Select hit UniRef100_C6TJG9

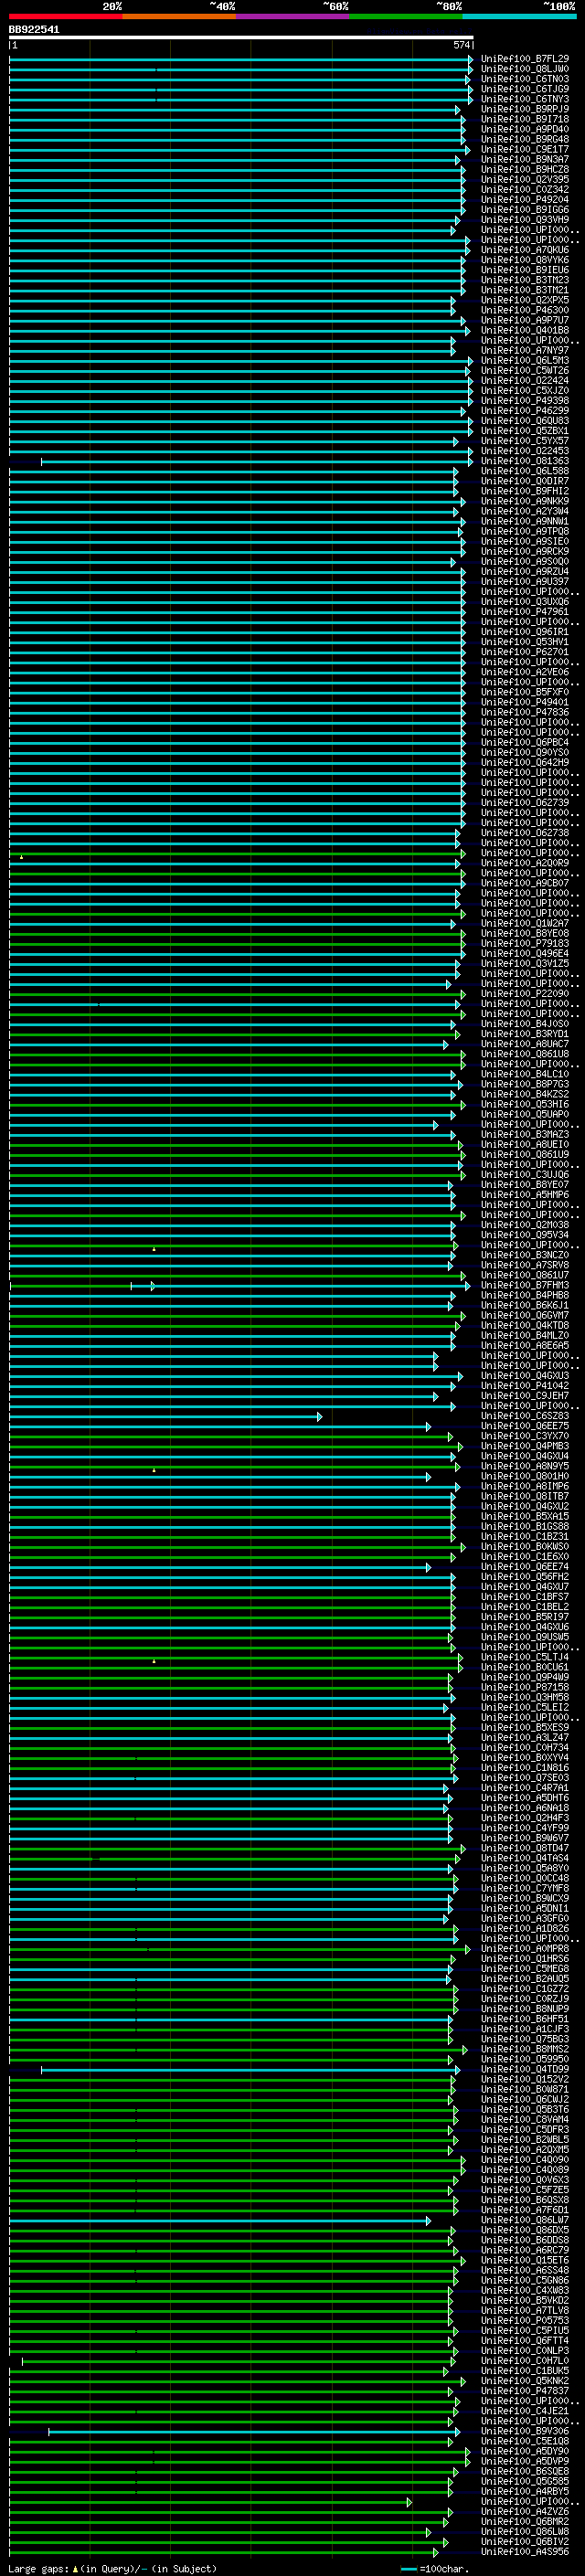click(x=524, y=89)
